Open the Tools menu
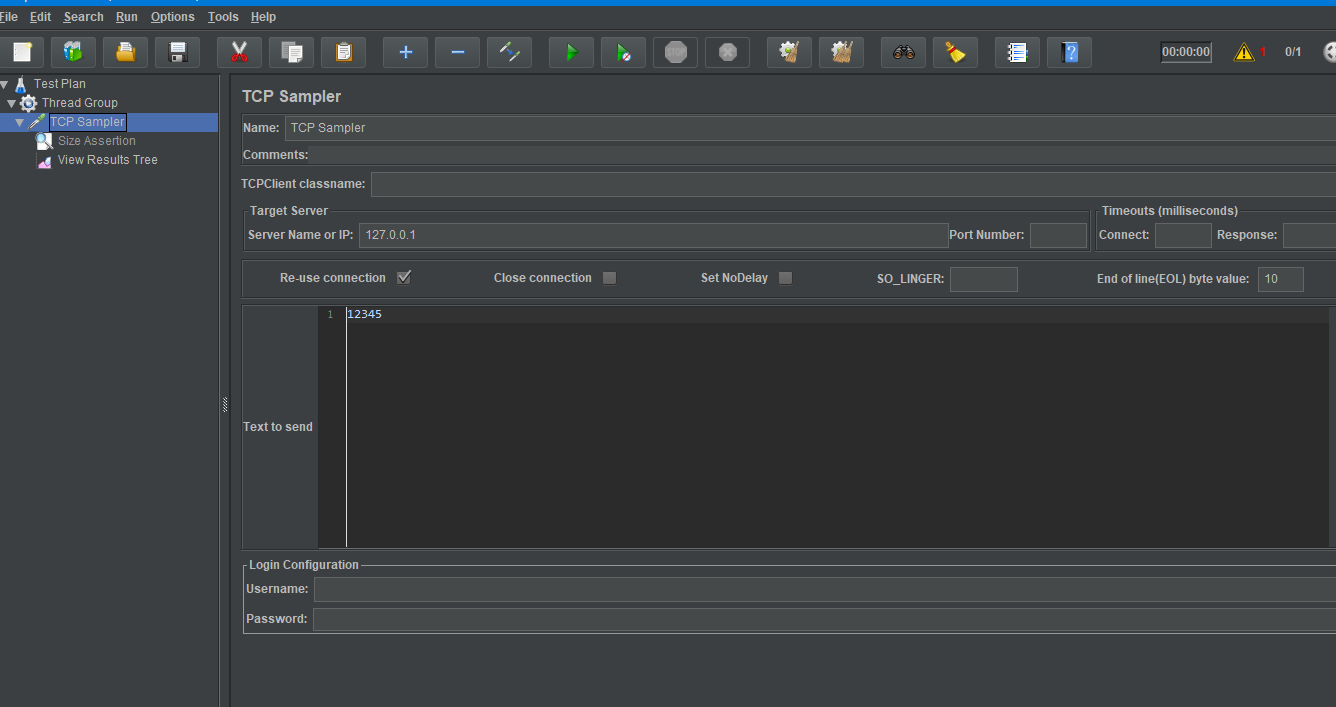1336x707 pixels. [x=223, y=17]
